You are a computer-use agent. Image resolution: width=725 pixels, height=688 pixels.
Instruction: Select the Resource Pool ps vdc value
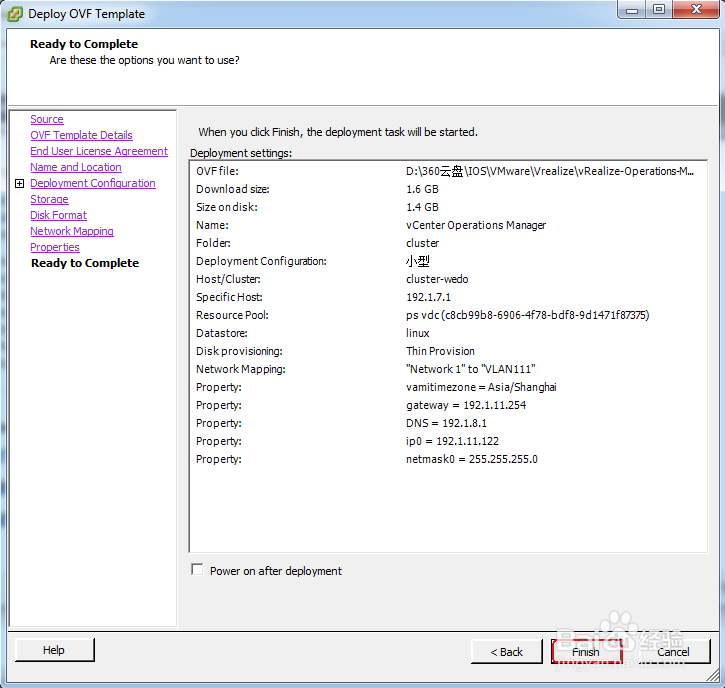(x=528, y=315)
